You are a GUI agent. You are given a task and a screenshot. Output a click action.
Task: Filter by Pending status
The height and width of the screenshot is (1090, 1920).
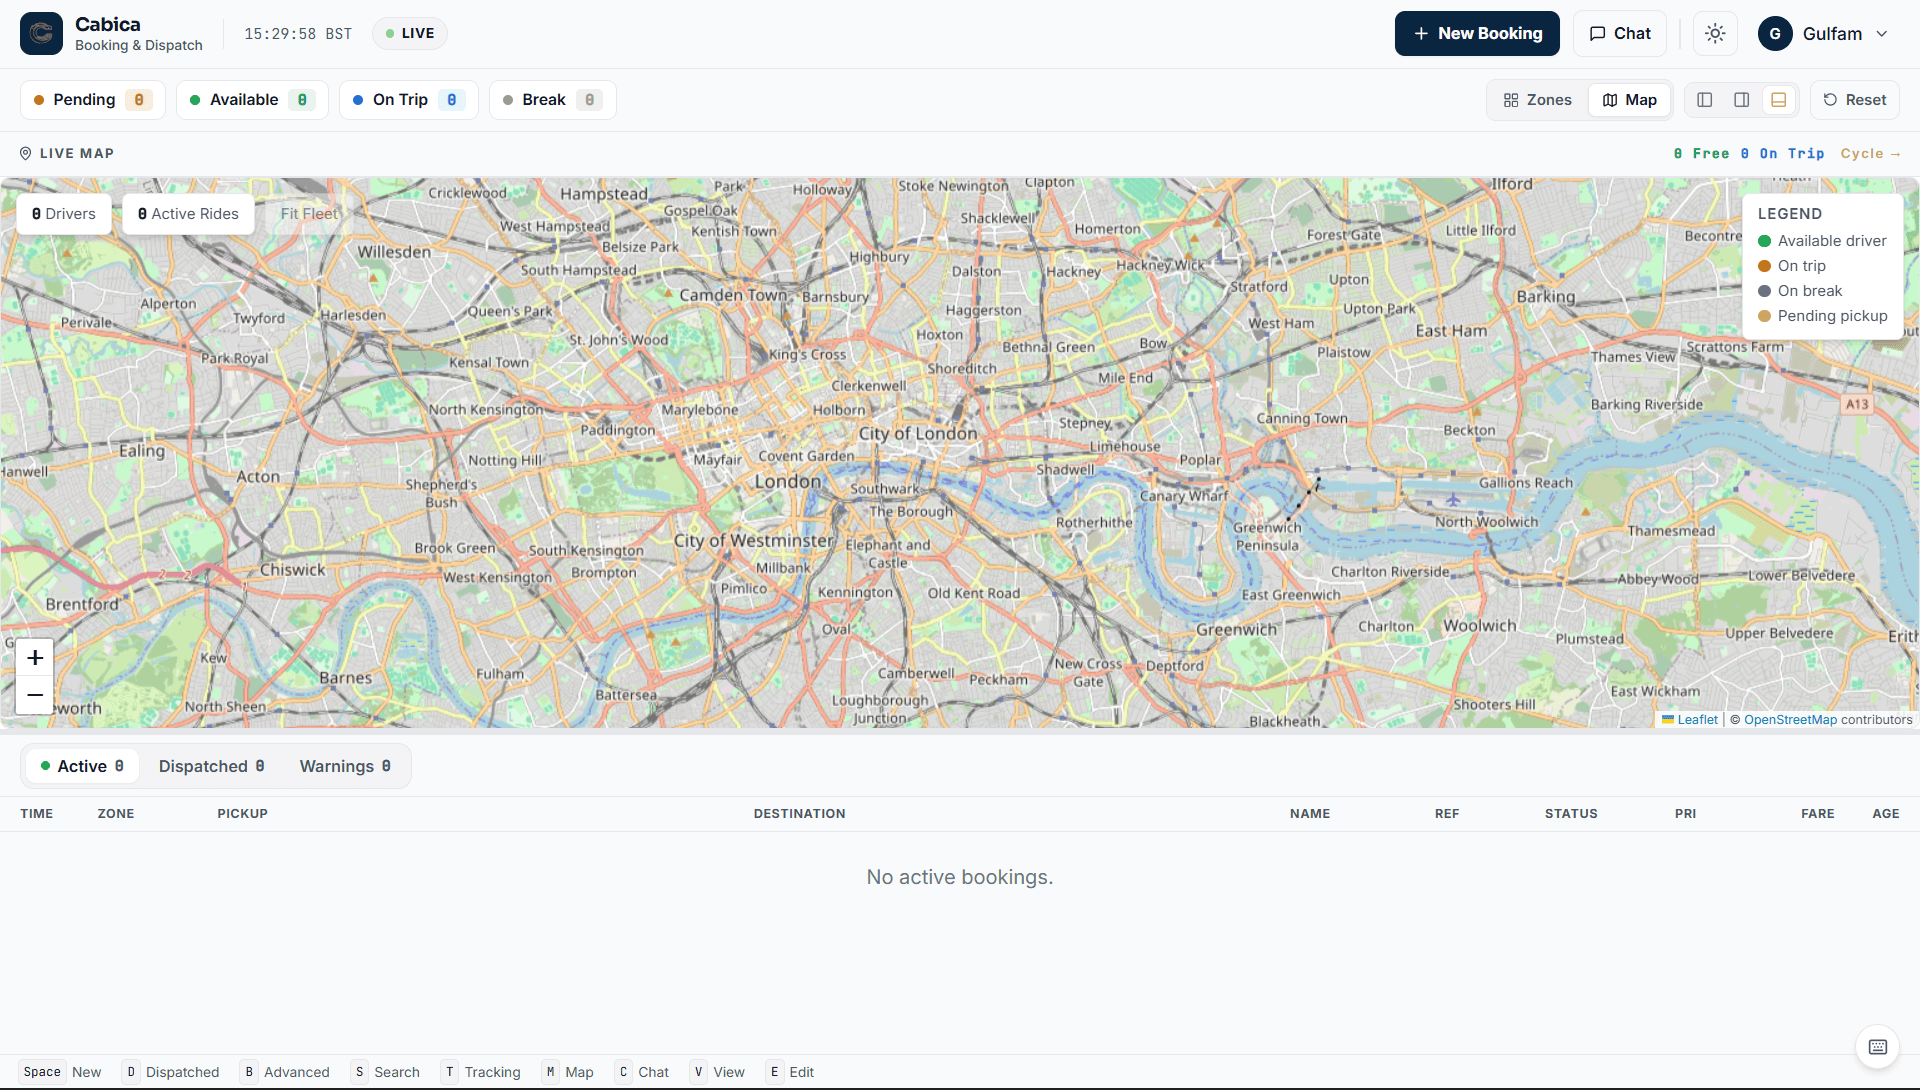click(x=92, y=100)
